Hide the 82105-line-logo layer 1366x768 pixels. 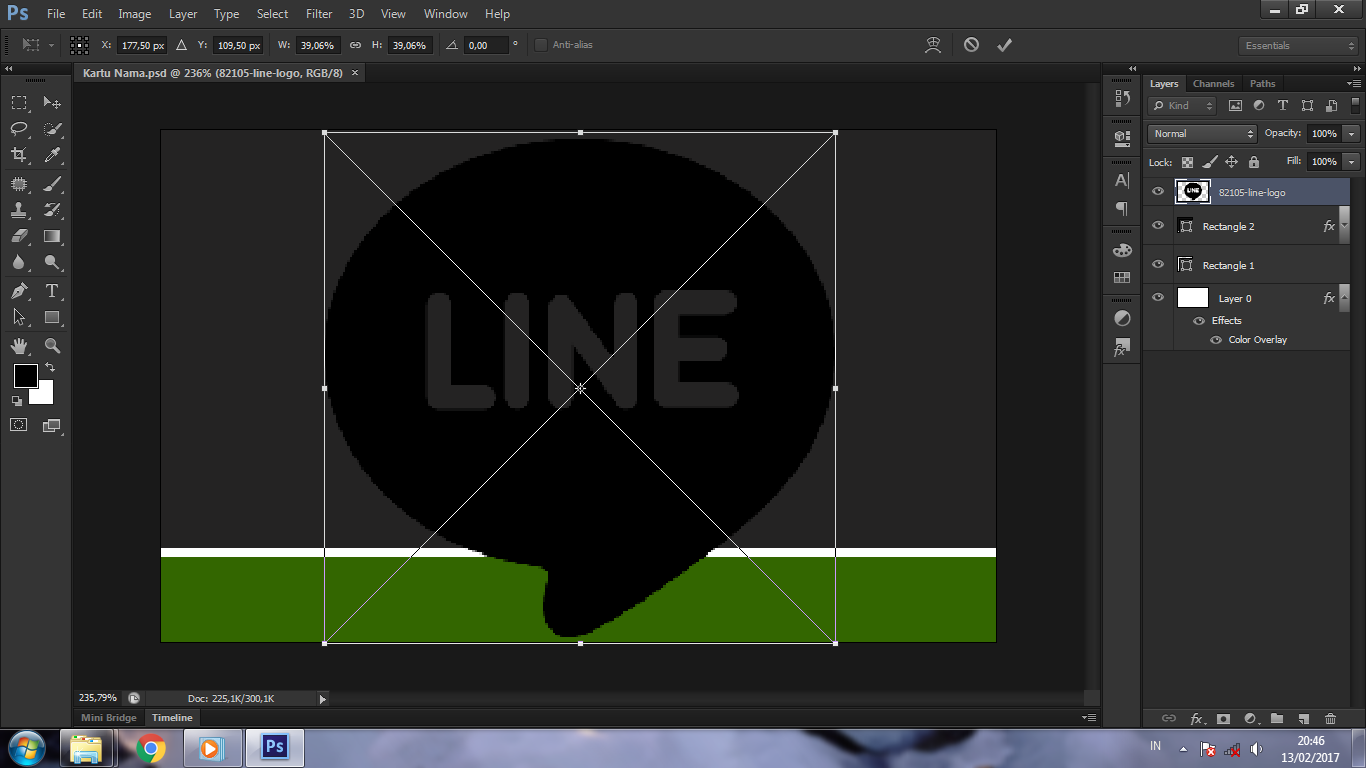1158,191
